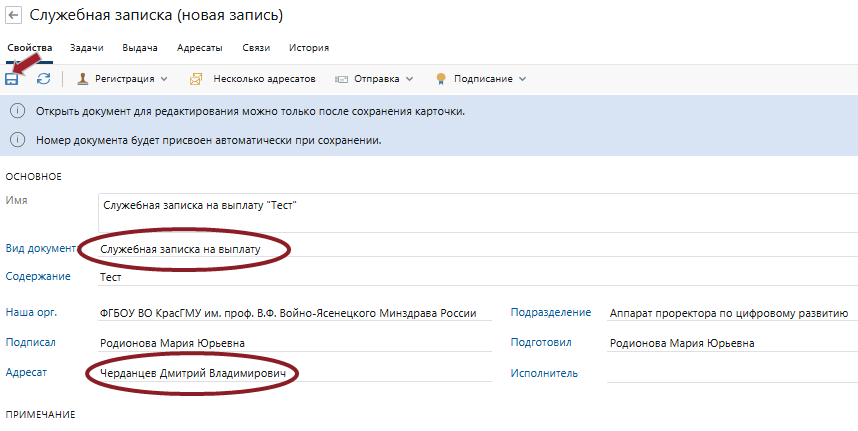Click the Подписание medal icon

[x=440, y=79]
